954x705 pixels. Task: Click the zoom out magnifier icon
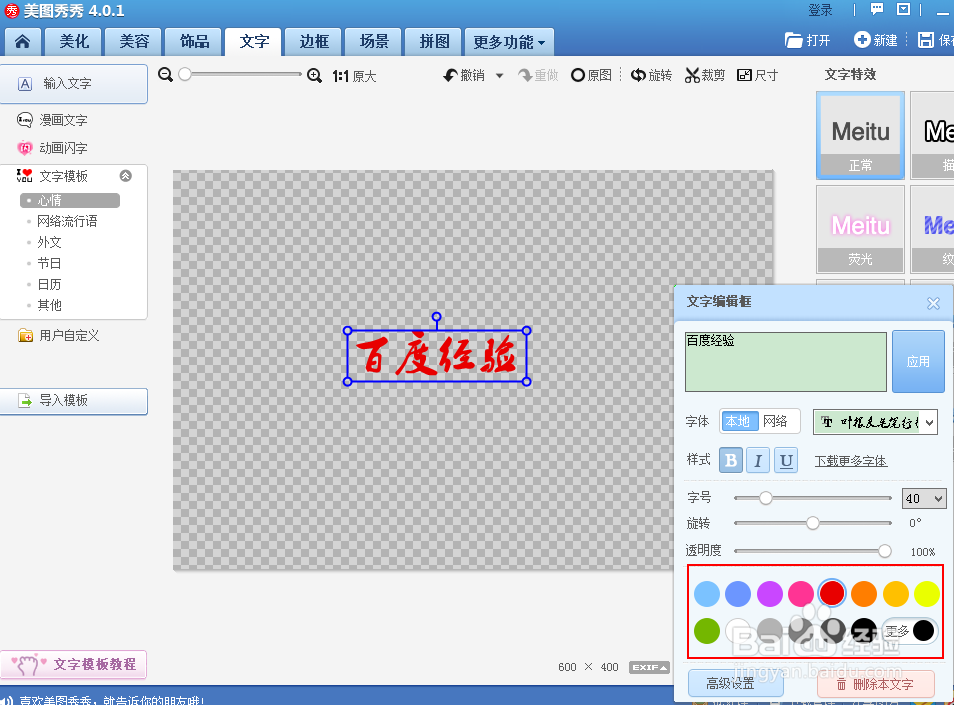[x=165, y=75]
